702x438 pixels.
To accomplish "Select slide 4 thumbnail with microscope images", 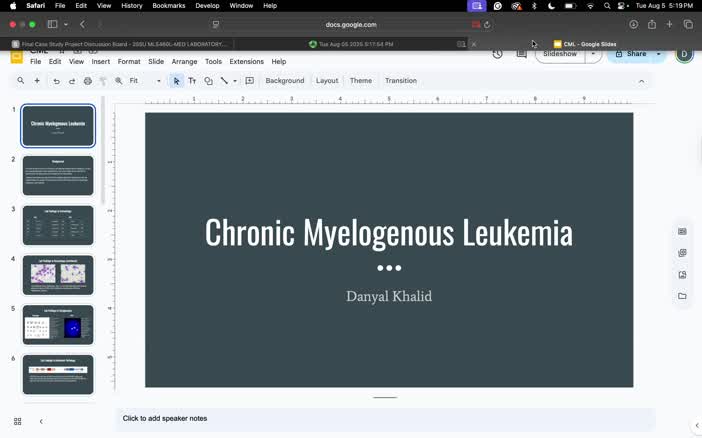I will coord(58,275).
